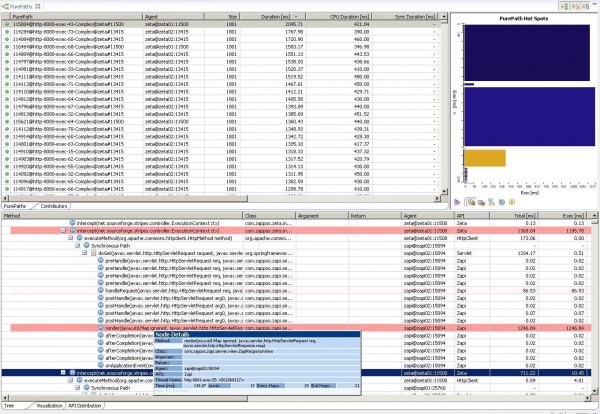
Task: Switch to the Tree tab
Action: click(x=9, y=406)
